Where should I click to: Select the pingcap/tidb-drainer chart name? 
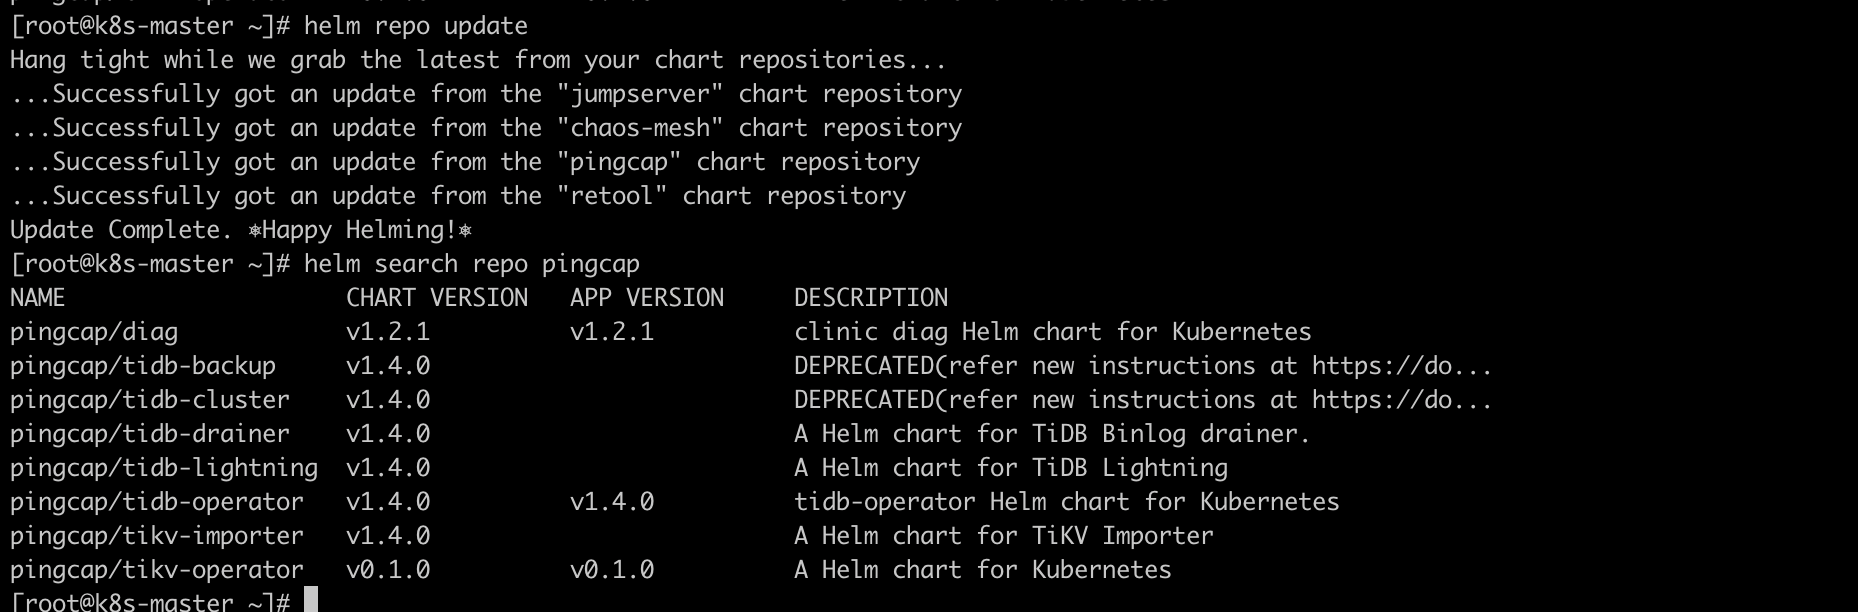tap(150, 434)
